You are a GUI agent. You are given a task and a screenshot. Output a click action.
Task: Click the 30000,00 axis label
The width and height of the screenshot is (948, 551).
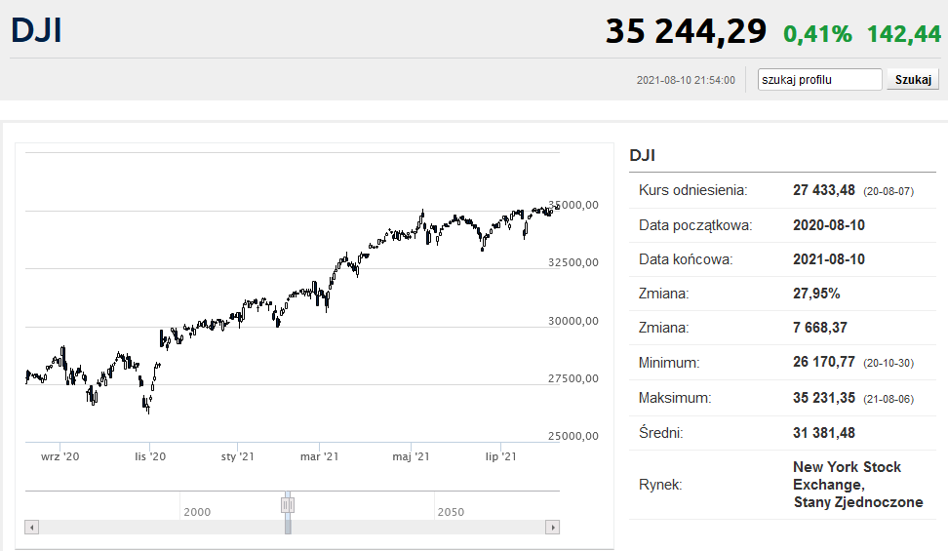click(573, 321)
